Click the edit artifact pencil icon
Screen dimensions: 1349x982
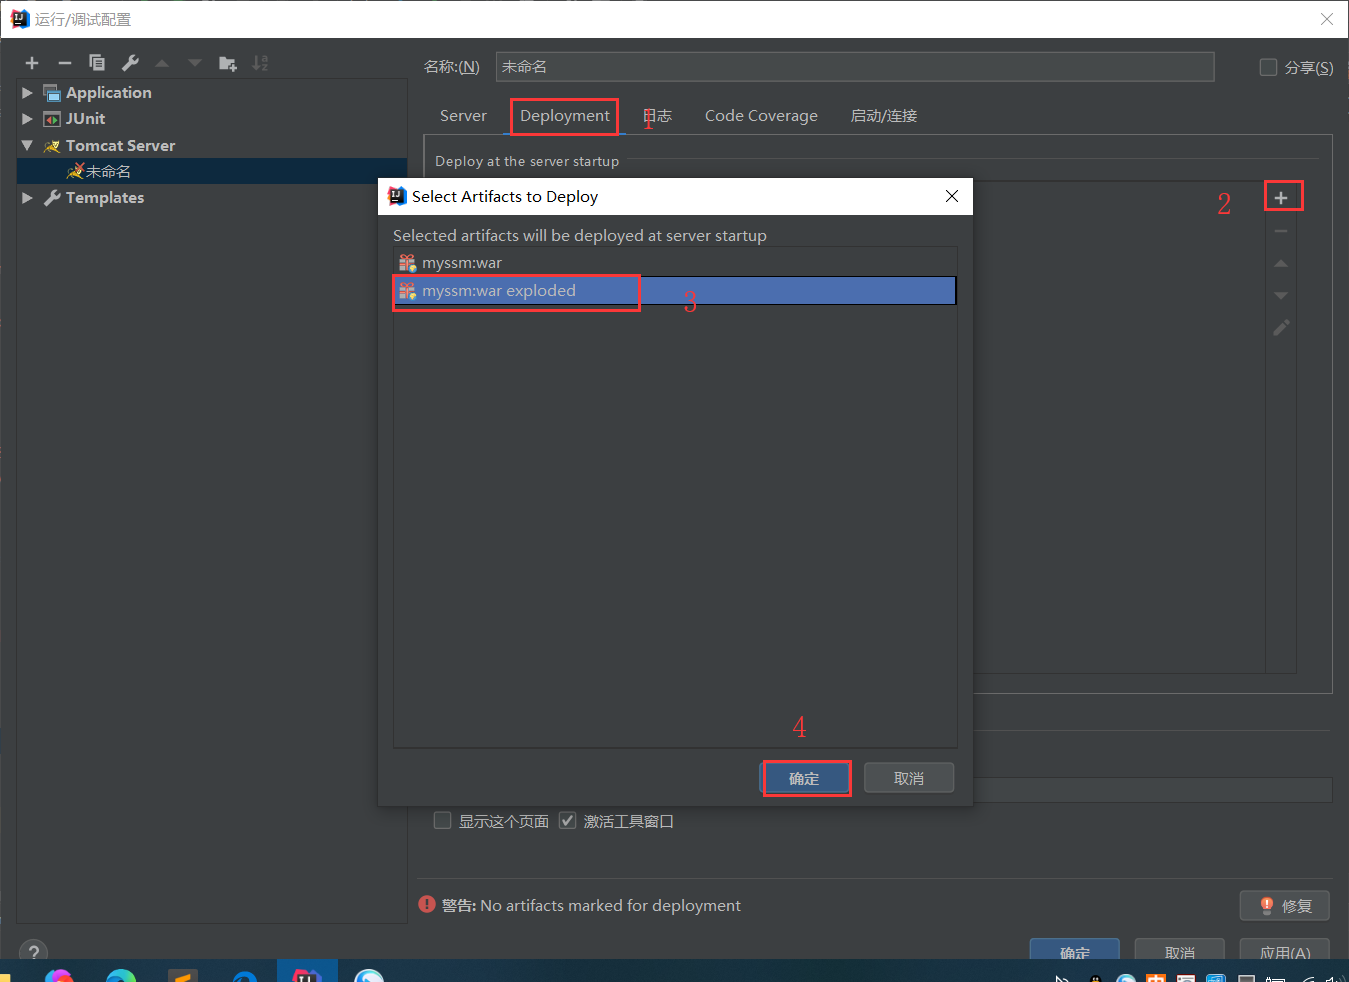(1281, 327)
